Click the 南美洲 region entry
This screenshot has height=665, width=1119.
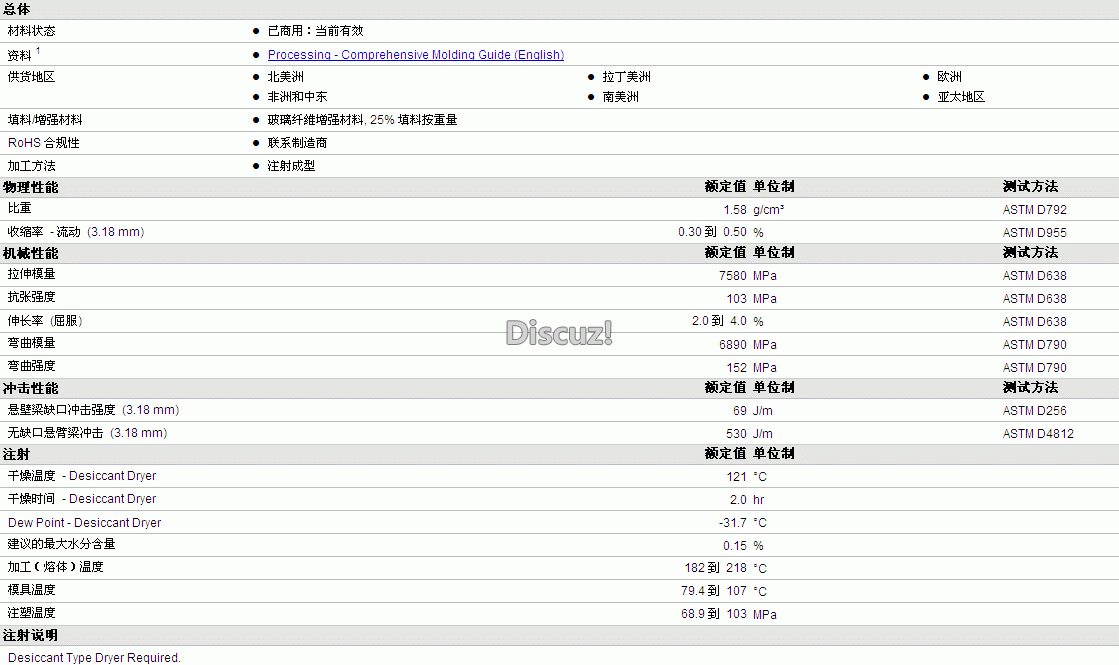click(x=620, y=96)
